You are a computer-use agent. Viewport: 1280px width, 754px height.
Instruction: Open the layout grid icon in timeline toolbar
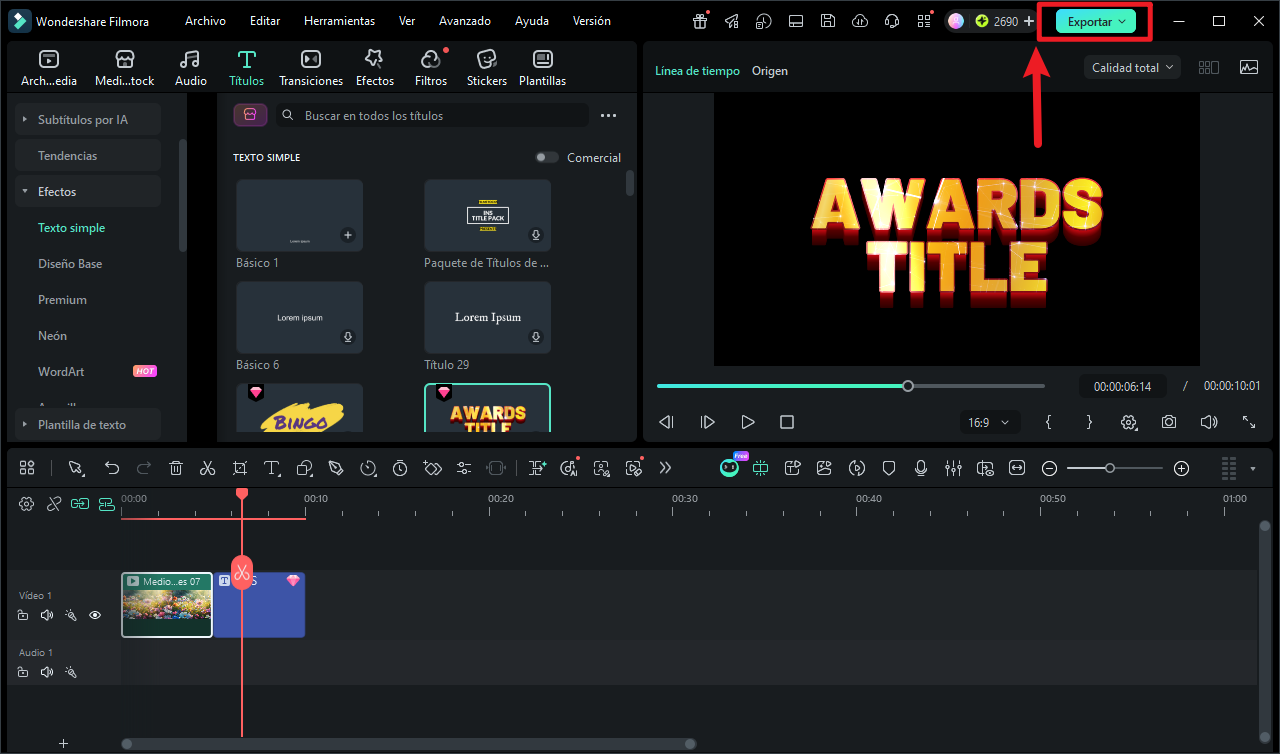tap(27, 468)
